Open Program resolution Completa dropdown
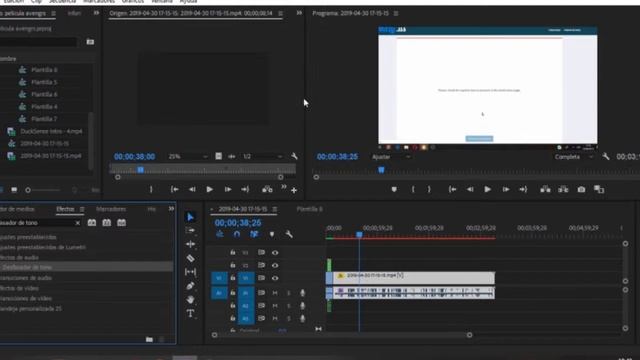This screenshot has height=360, width=640. pyautogui.click(x=573, y=157)
